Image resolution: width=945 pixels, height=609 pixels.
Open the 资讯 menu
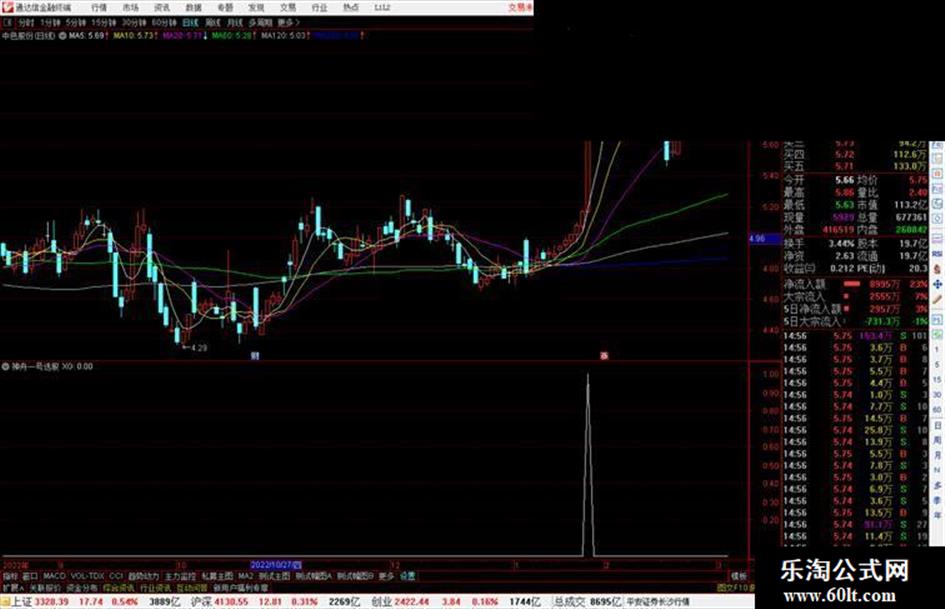coord(162,8)
